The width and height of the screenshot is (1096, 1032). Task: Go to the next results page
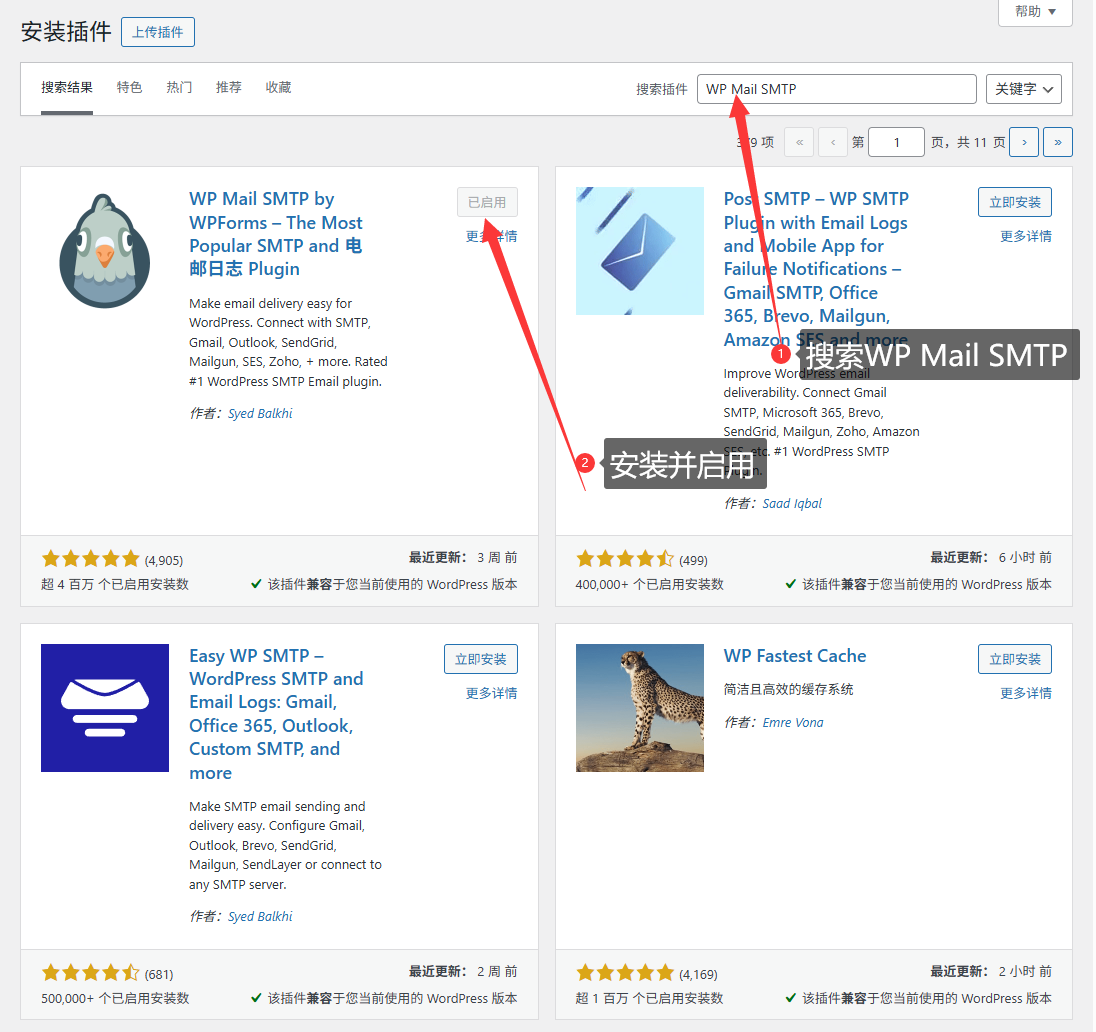(x=1025, y=143)
